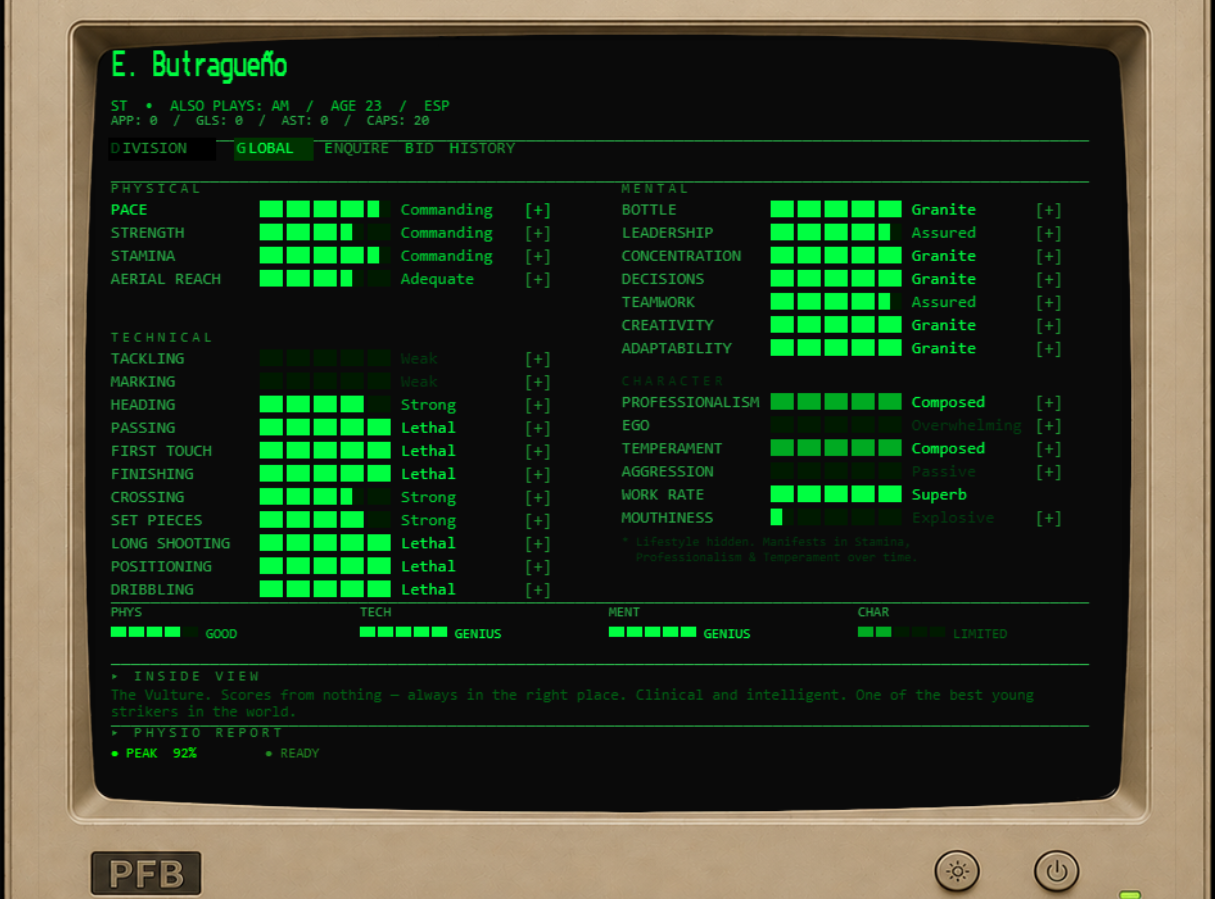Image resolution: width=1215 pixels, height=899 pixels.
Task: Expand the DRIBBLING attribute [+]
Action: pos(538,590)
